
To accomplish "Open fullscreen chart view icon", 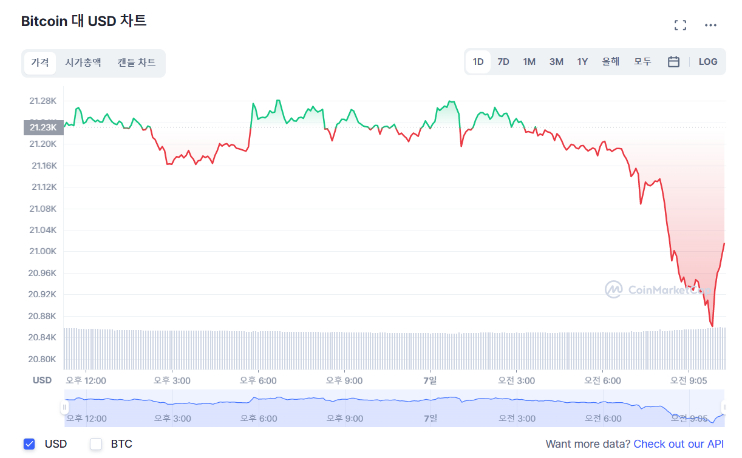I will click(681, 25).
